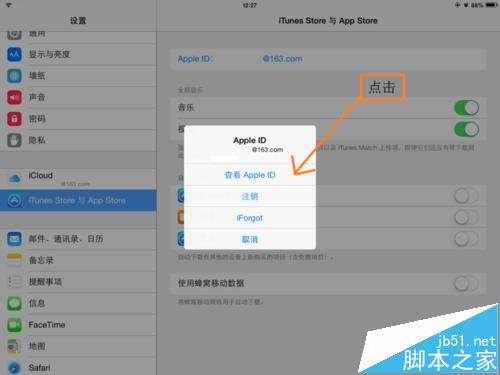Open FaceTime settings row

click(x=78, y=325)
